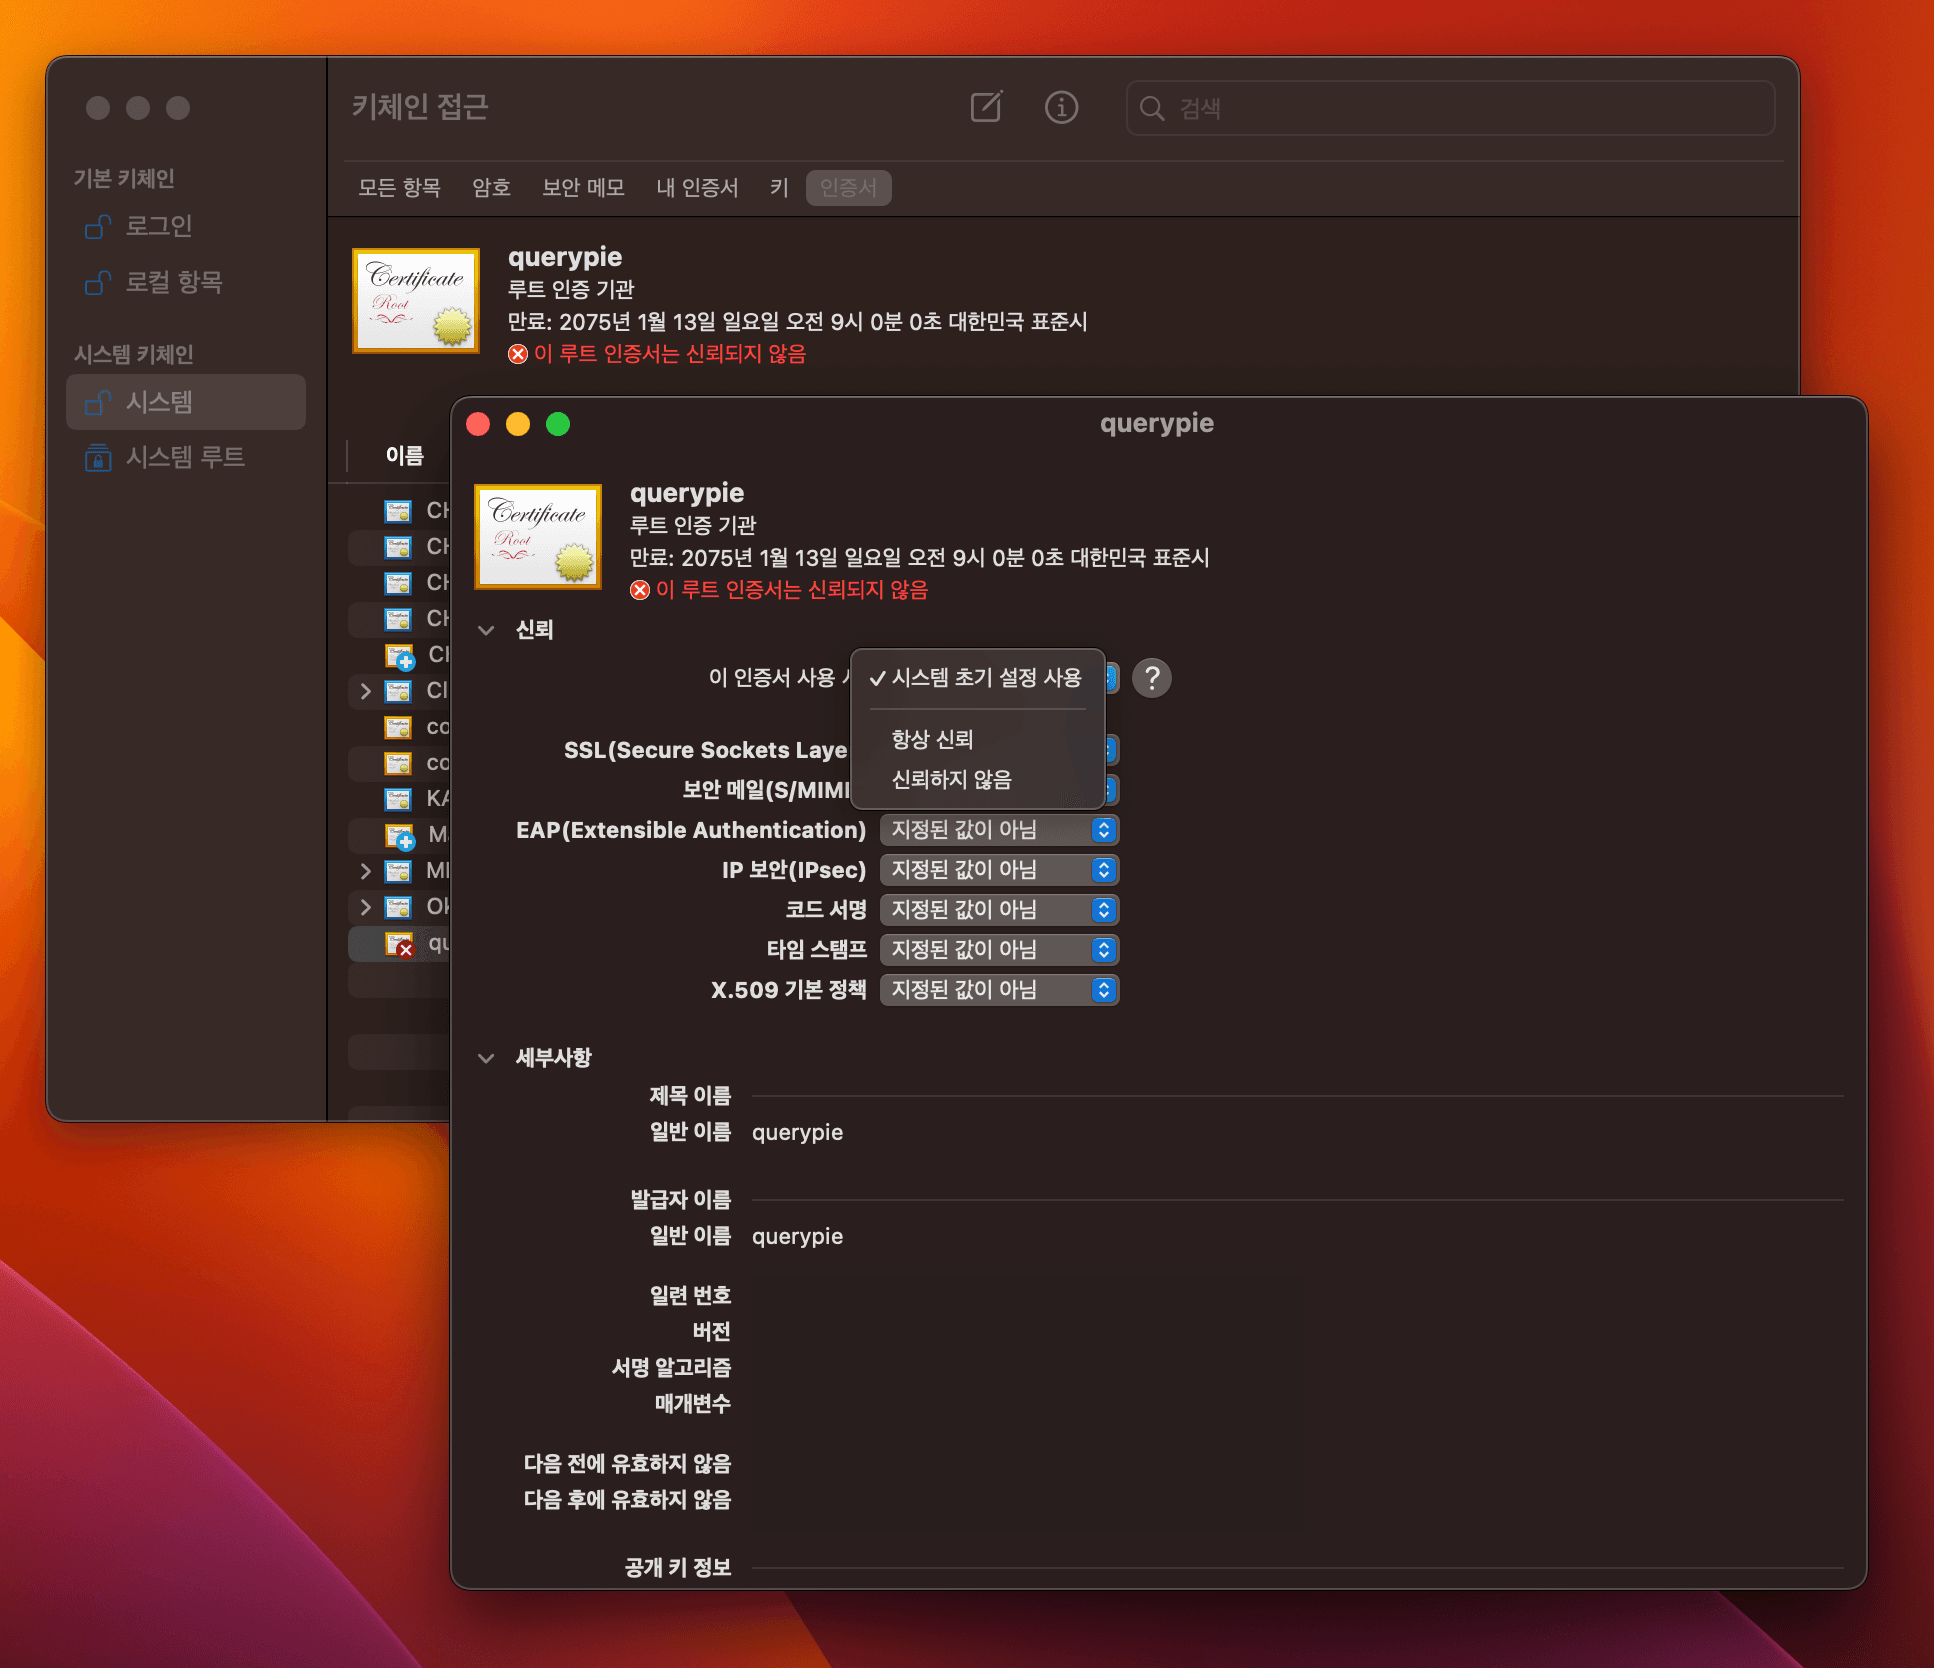The width and height of the screenshot is (1934, 1668).
Task: Click the 로컬 항목 keychain icon
Action: tap(96, 284)
